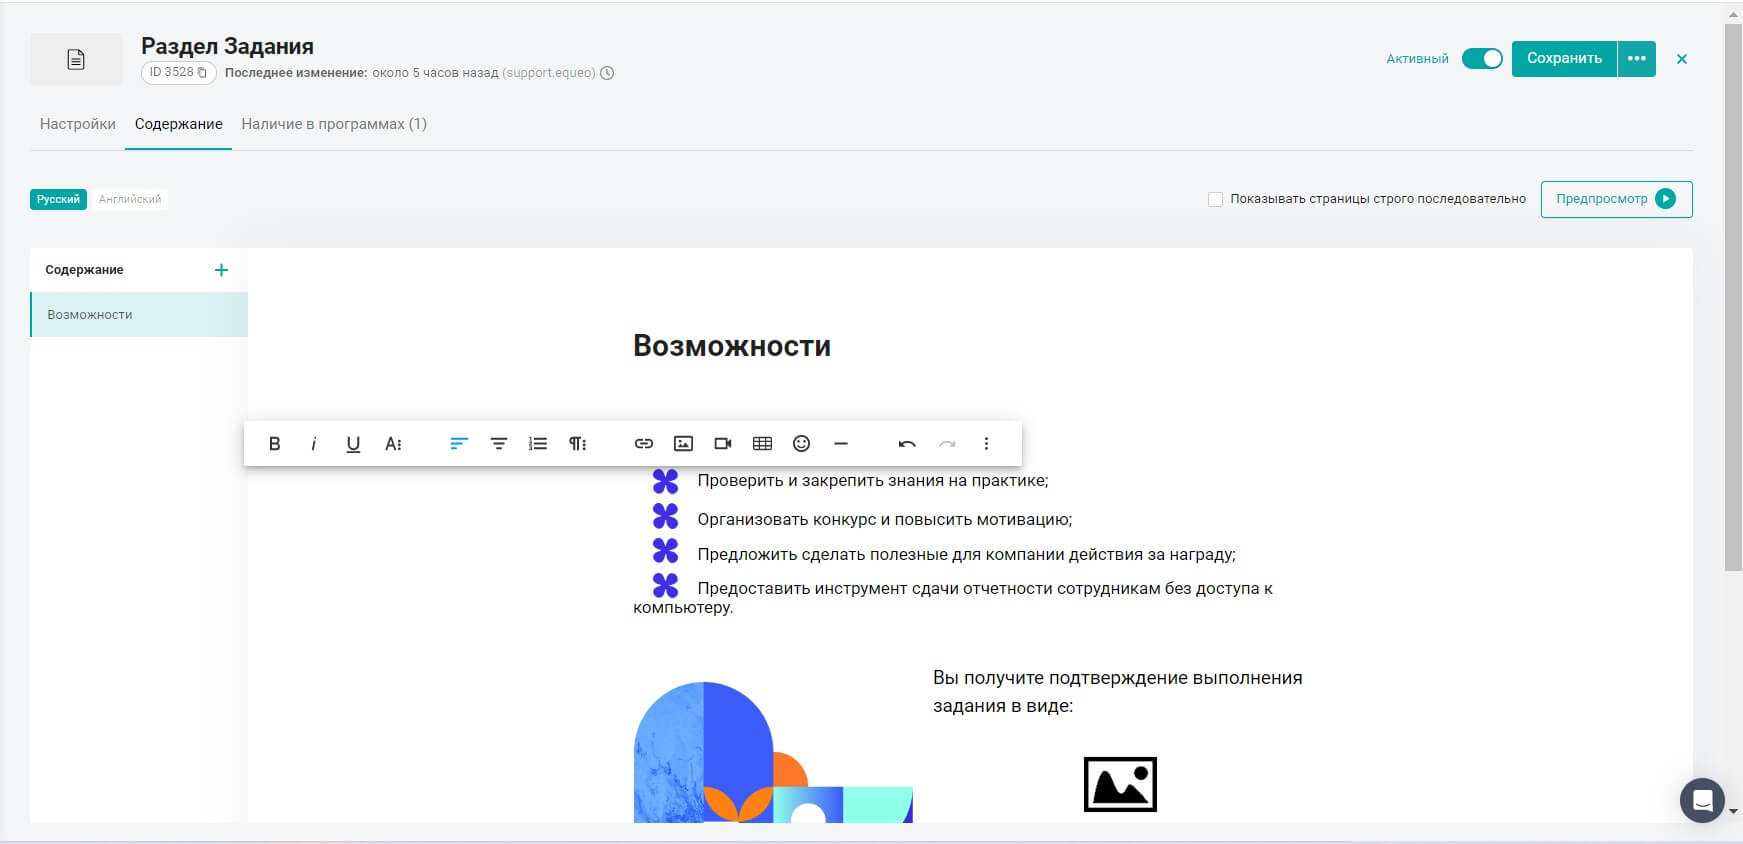Image resolution: width=1743 pixels, height=844 pixels.
Task: Open the font size dropdown
Action: 393,444
